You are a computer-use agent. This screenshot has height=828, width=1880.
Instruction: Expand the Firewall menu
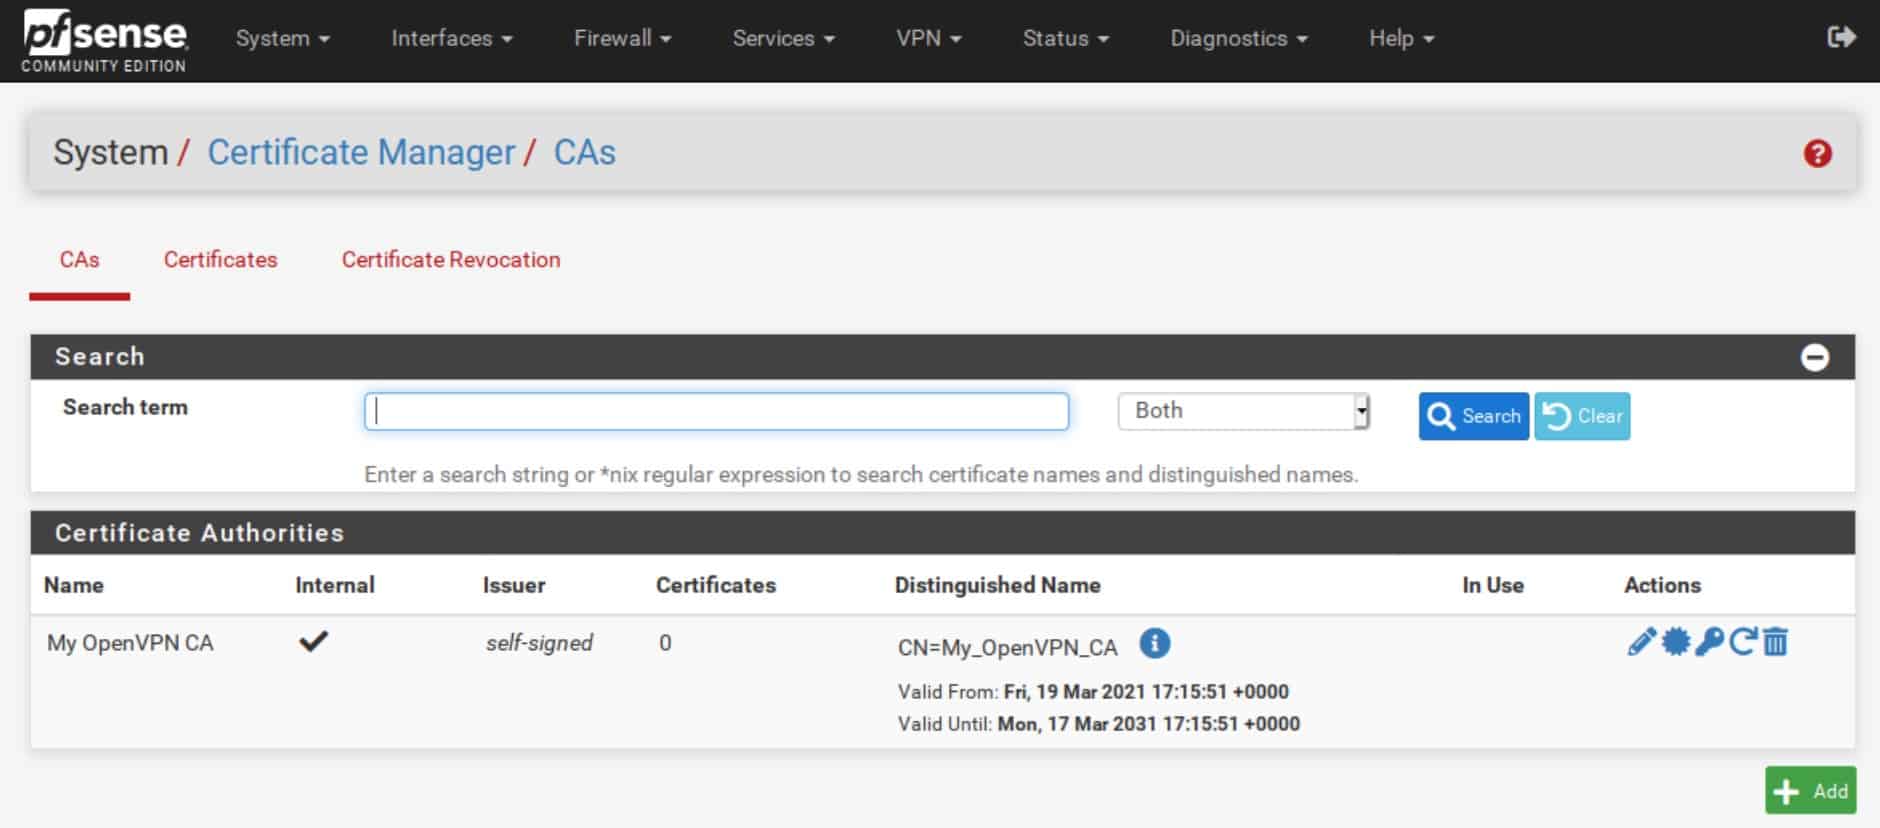(x=622, y=38)
